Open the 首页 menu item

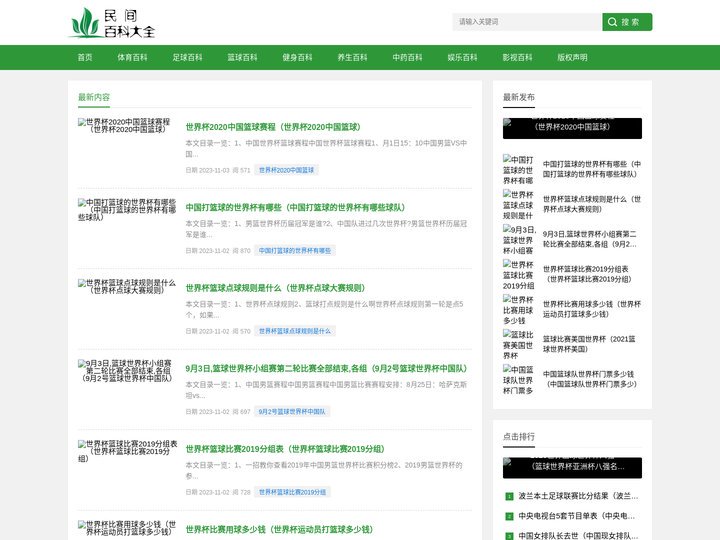click(85, 57)
